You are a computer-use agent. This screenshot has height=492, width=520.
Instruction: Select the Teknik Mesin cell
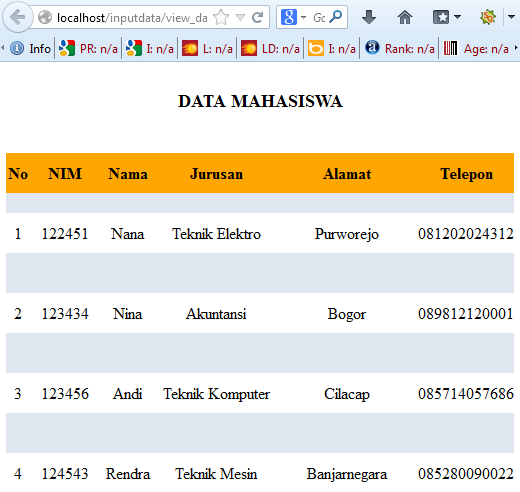pyautogui.click(x=216, y=473)
